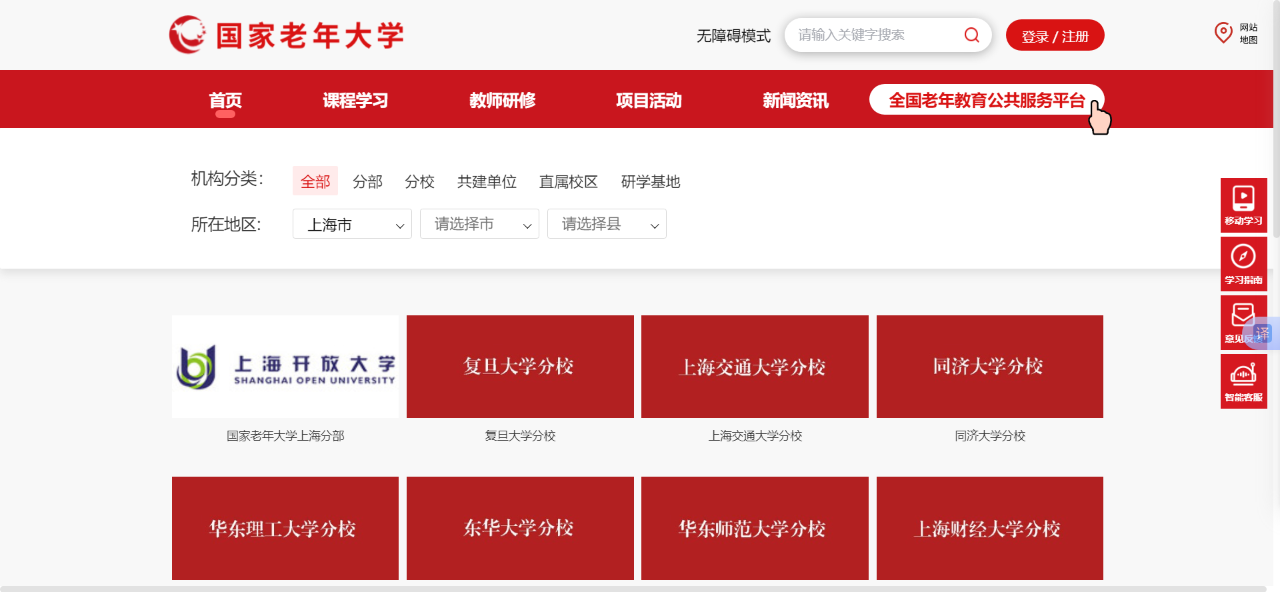This screenshot has width=1280, height=592.
Task: Open the 上海开放大学 logo card
Action: (x=285, y=367)
